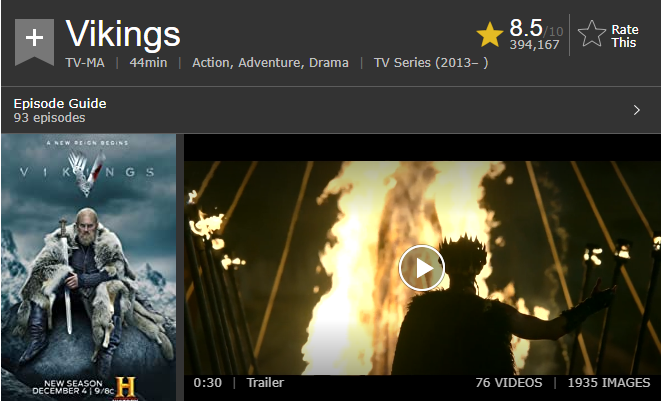Open the 93 episodes list
Viewport: 661px width, 401px height.
49,118
